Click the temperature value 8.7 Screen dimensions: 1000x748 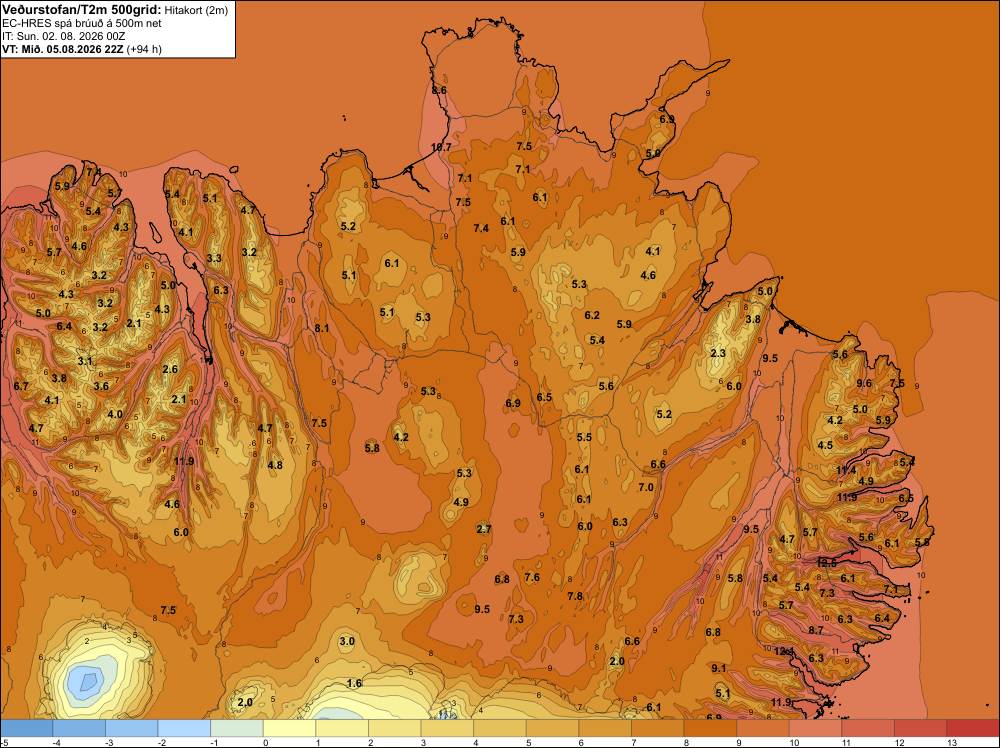click(x=816, y=630)
